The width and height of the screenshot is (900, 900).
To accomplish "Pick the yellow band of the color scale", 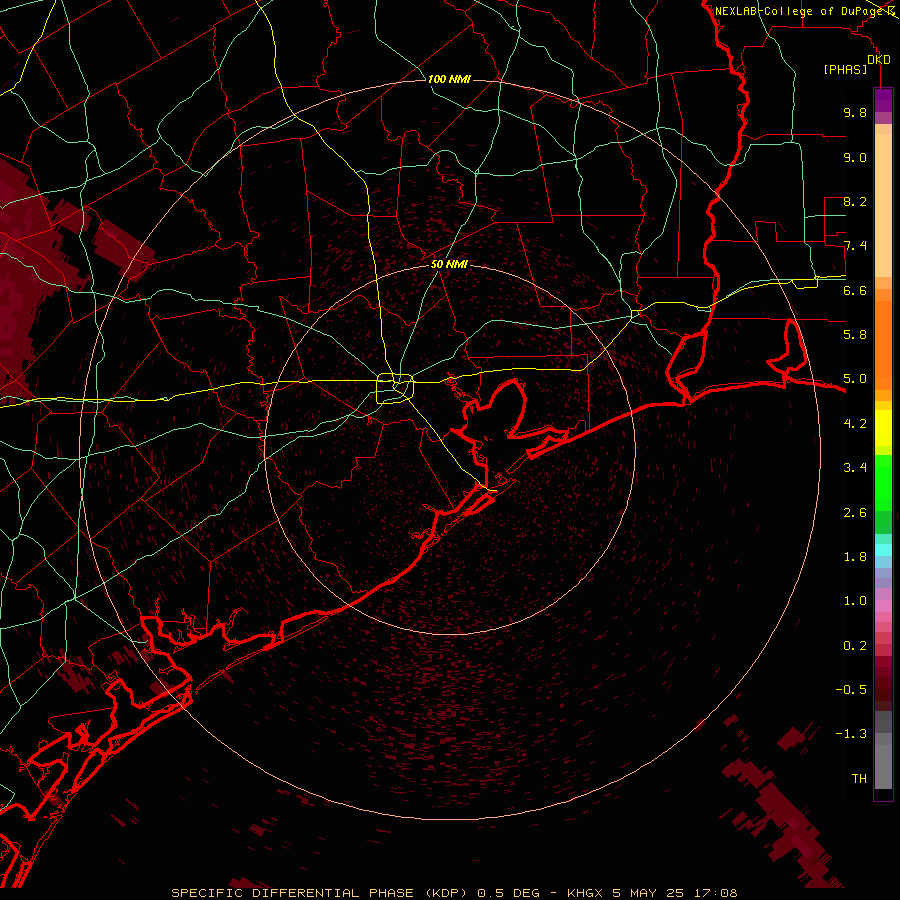I will pos(883,428).
